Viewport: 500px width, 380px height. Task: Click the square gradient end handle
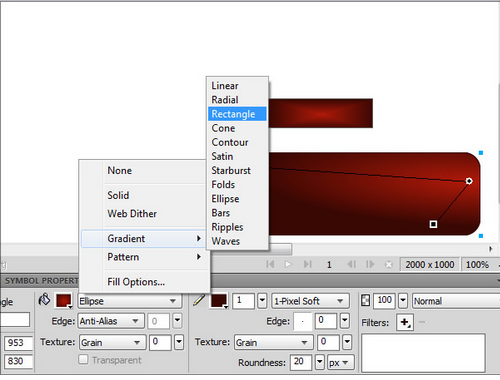(433, 224)
